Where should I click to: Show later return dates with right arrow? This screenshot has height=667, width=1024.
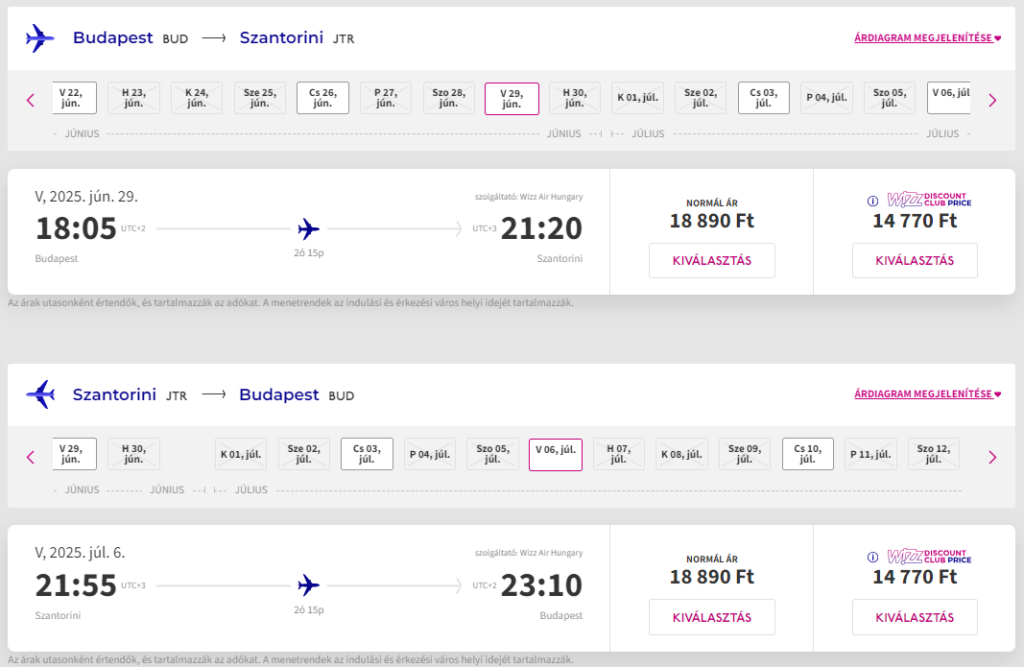tap(993, 457)
